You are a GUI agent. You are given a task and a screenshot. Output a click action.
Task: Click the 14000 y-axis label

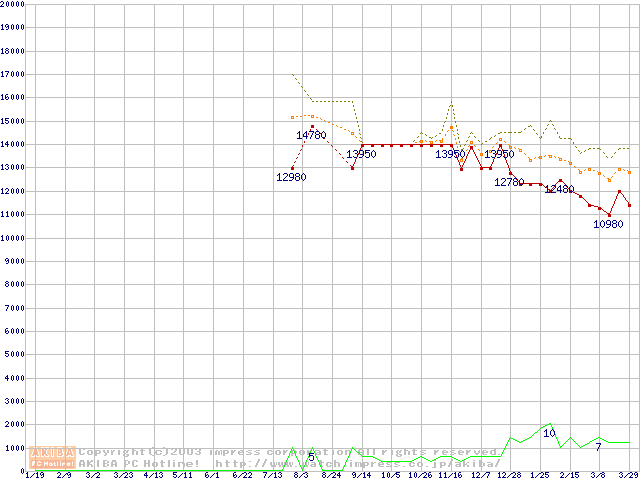(x=12, y=145)
